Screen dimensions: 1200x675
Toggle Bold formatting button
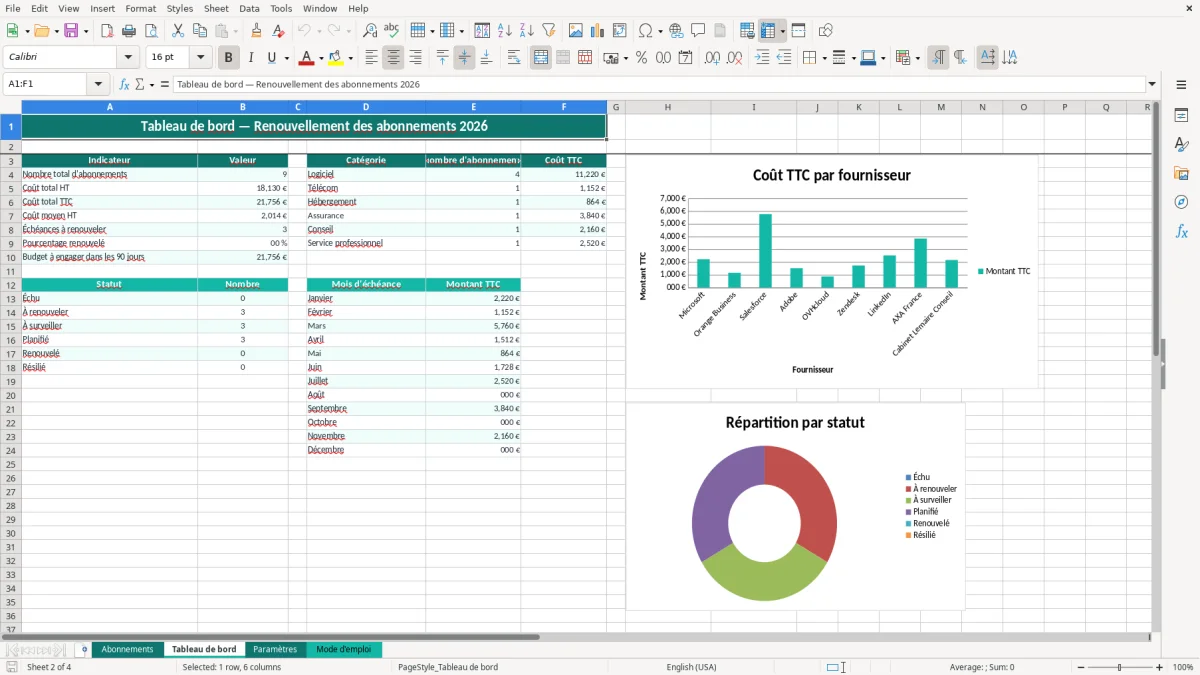pos(228,58)
